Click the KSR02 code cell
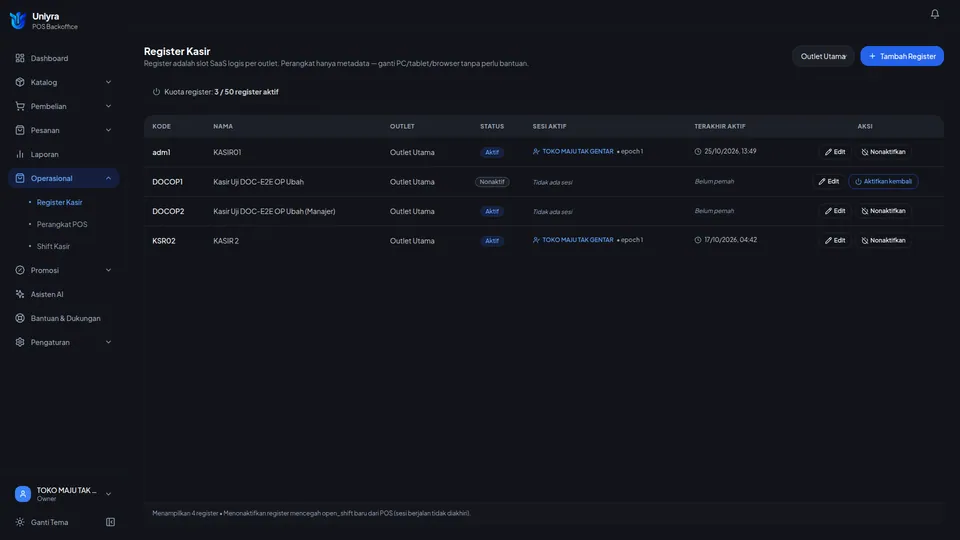The height and width of the screenshot is (540, 960). click(x=163, y=241)
